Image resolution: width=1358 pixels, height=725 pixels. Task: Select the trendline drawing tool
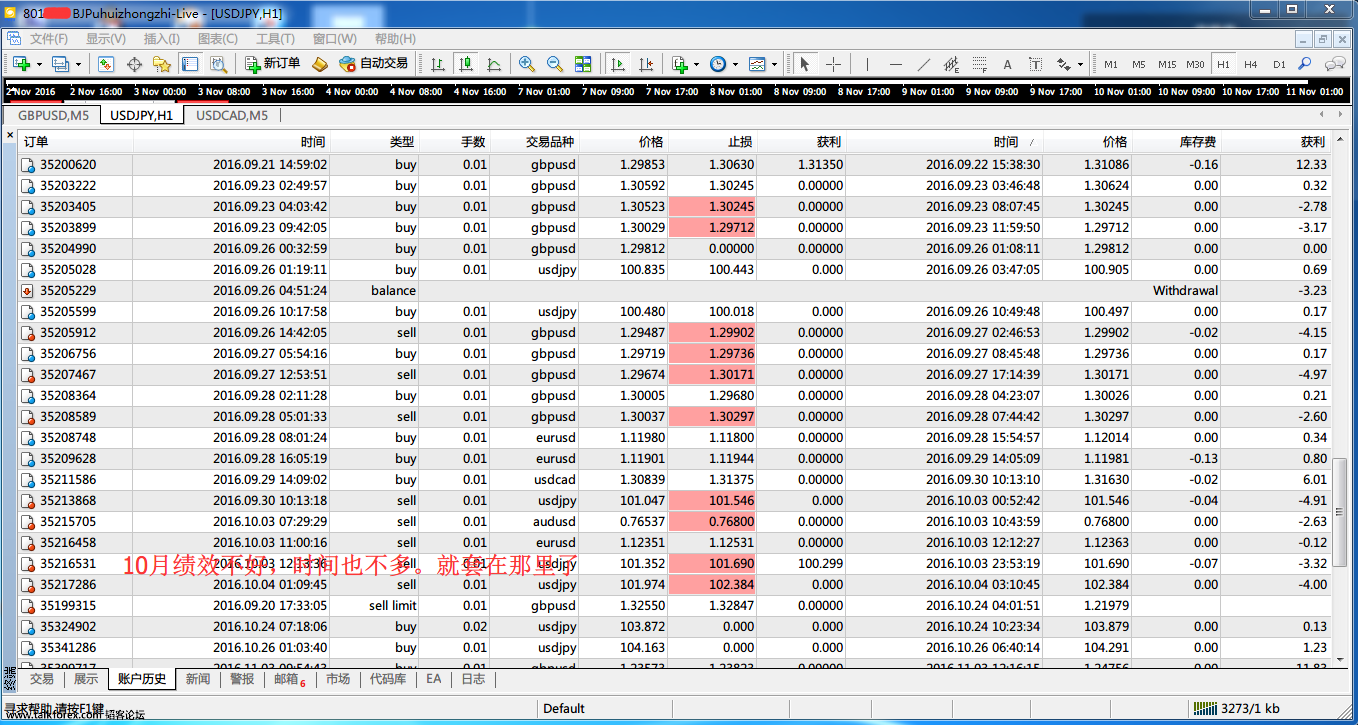(923, 64)
